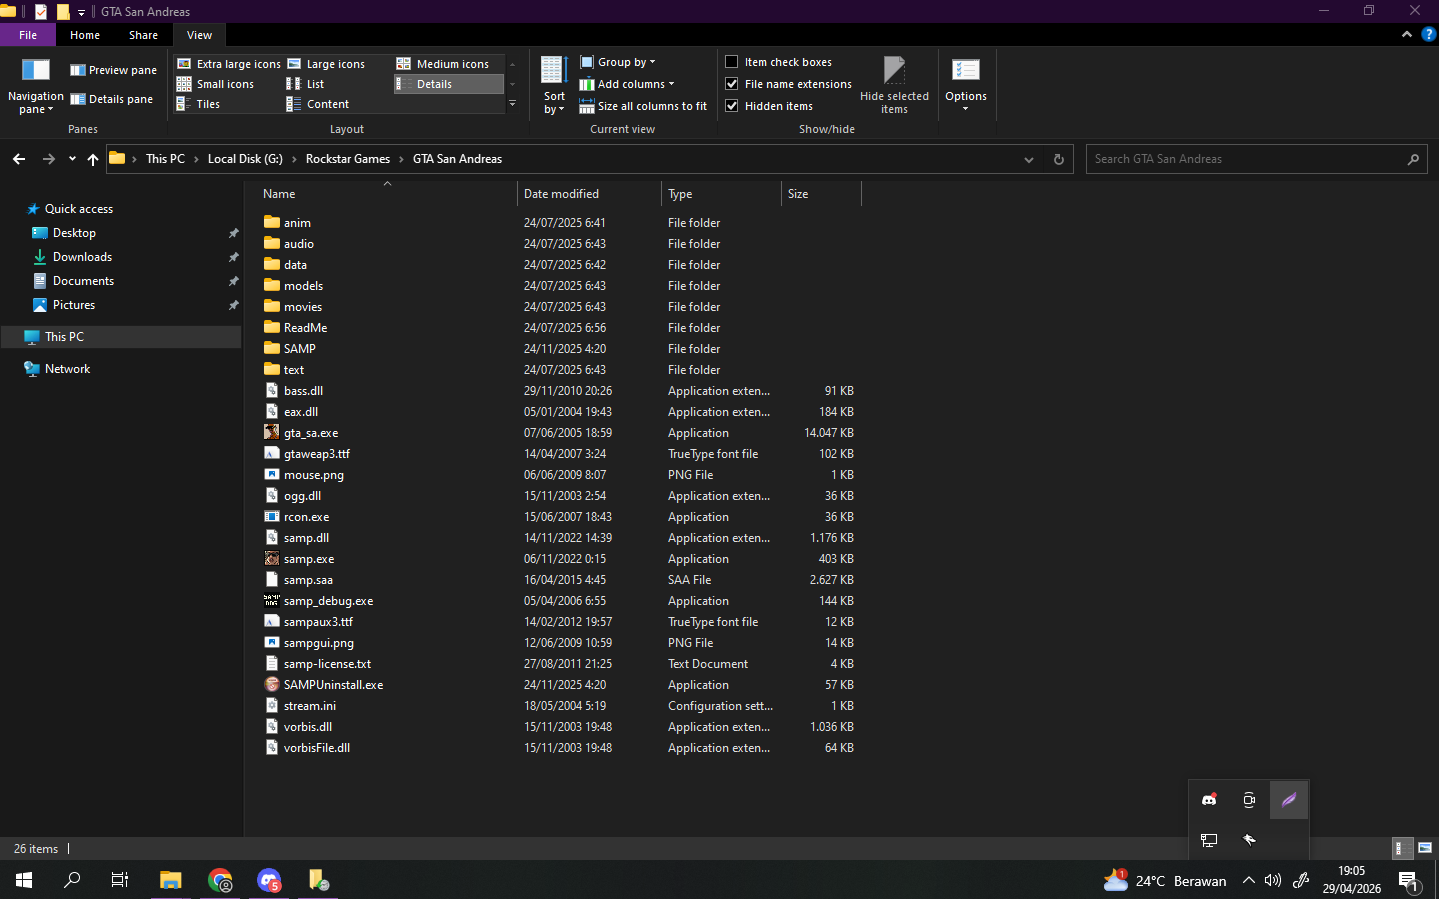Open the Group by dropdown

[618, 62]
